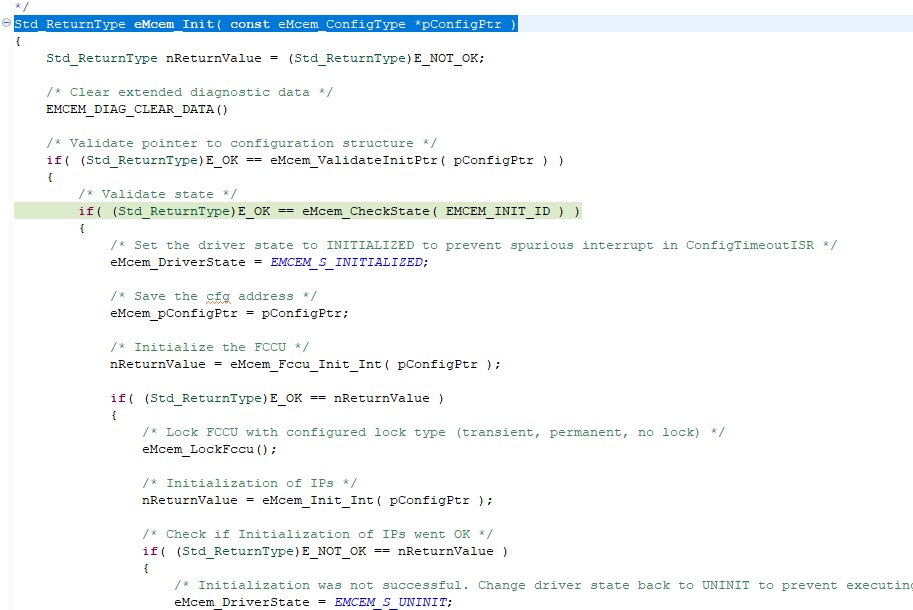This screenshot has height=610, width=913.
Task: Click the 'Clear extended diagnostic data' comment
Action: click(x=190, y=93)
